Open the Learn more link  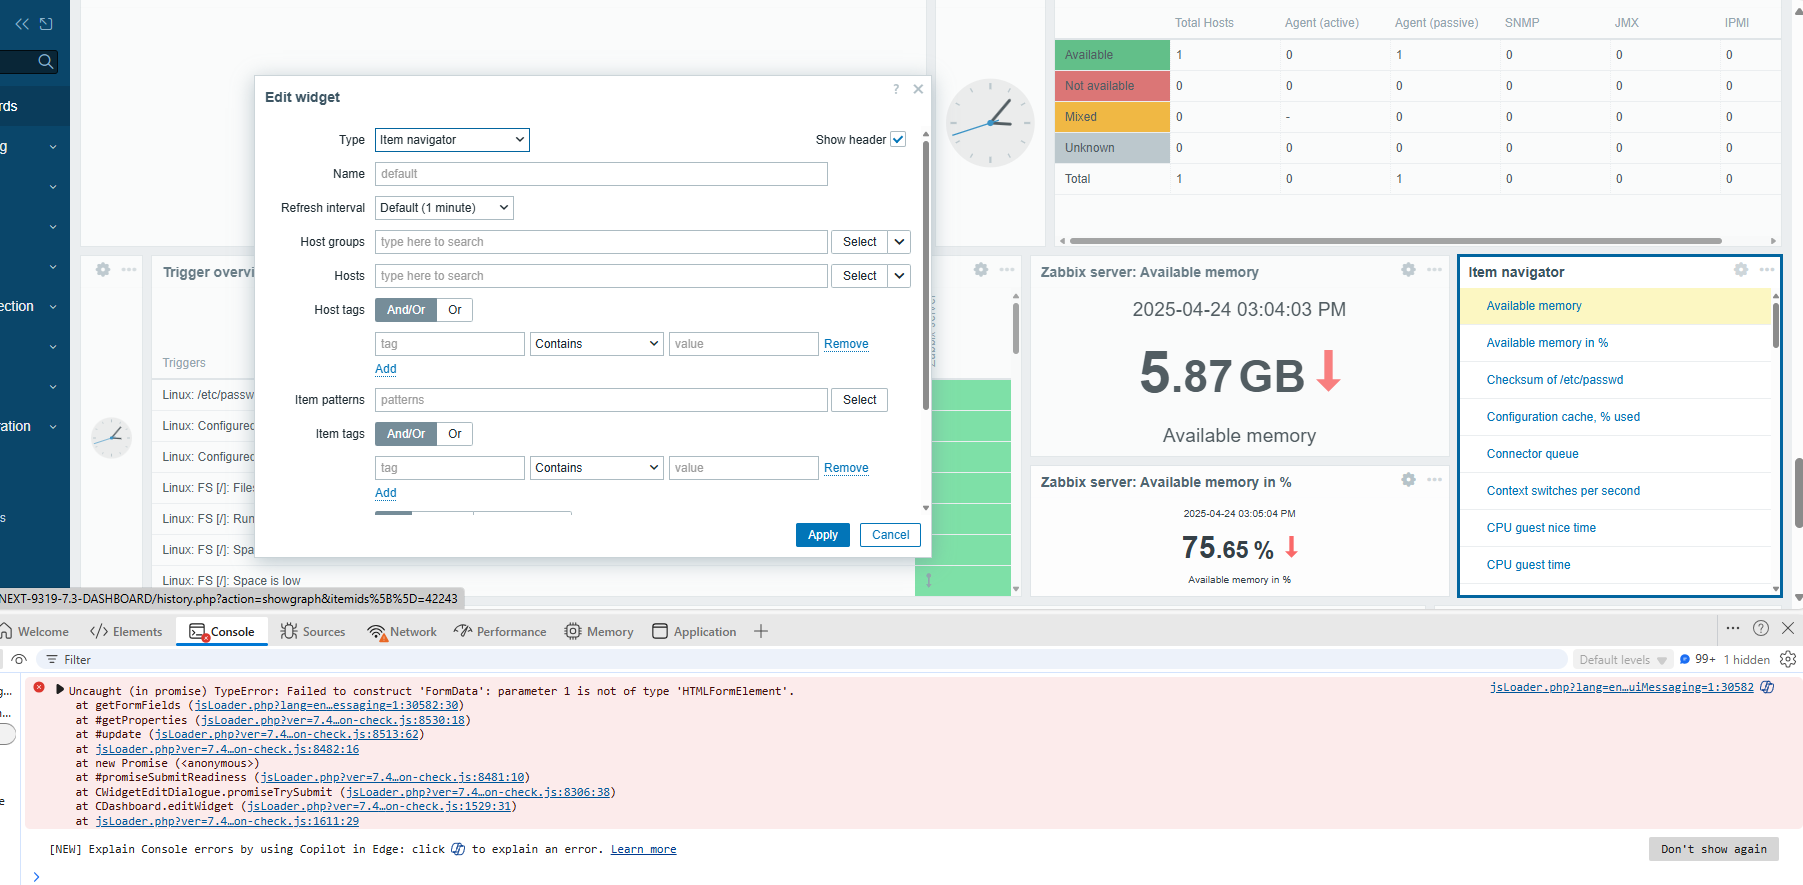coord(643,849)
